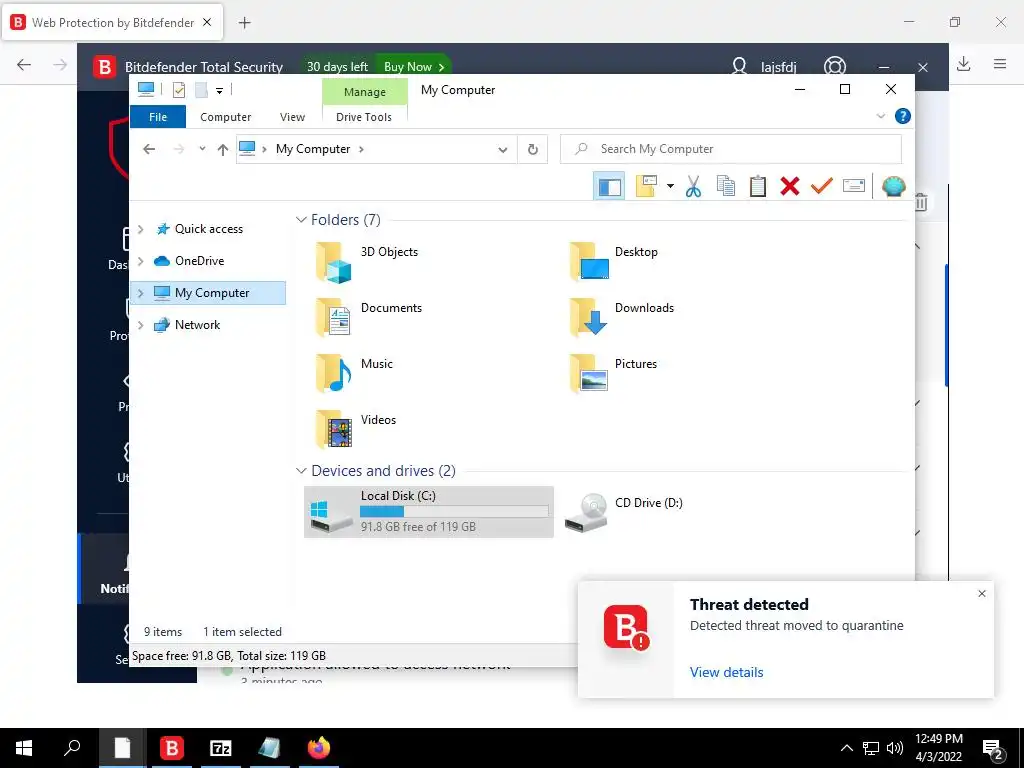Select the Music folder
Screen dimensions: 1024x768
click(355, 374)
